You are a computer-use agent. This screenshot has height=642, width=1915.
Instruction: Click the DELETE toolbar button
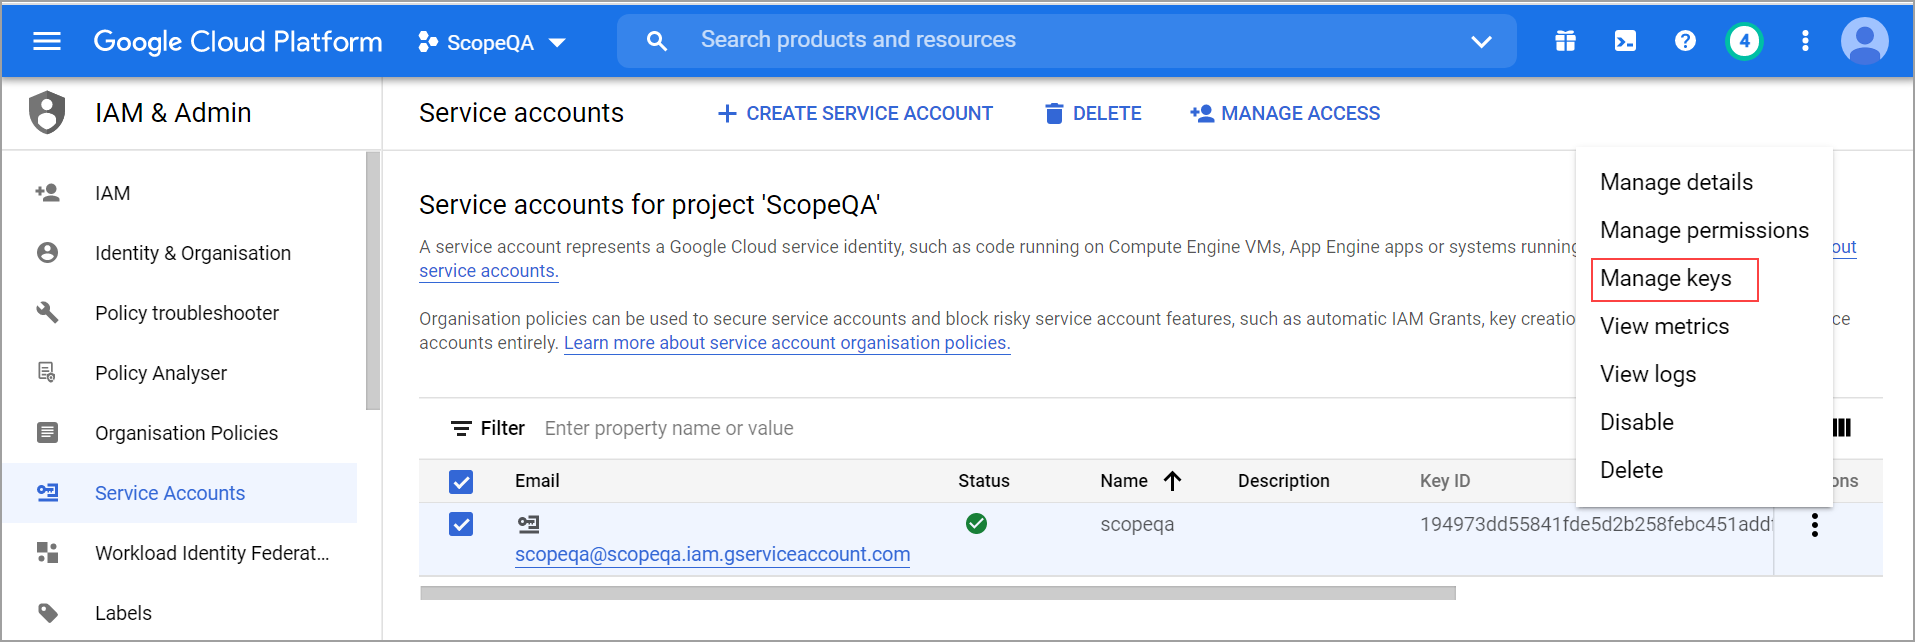tap(1093, 114)
